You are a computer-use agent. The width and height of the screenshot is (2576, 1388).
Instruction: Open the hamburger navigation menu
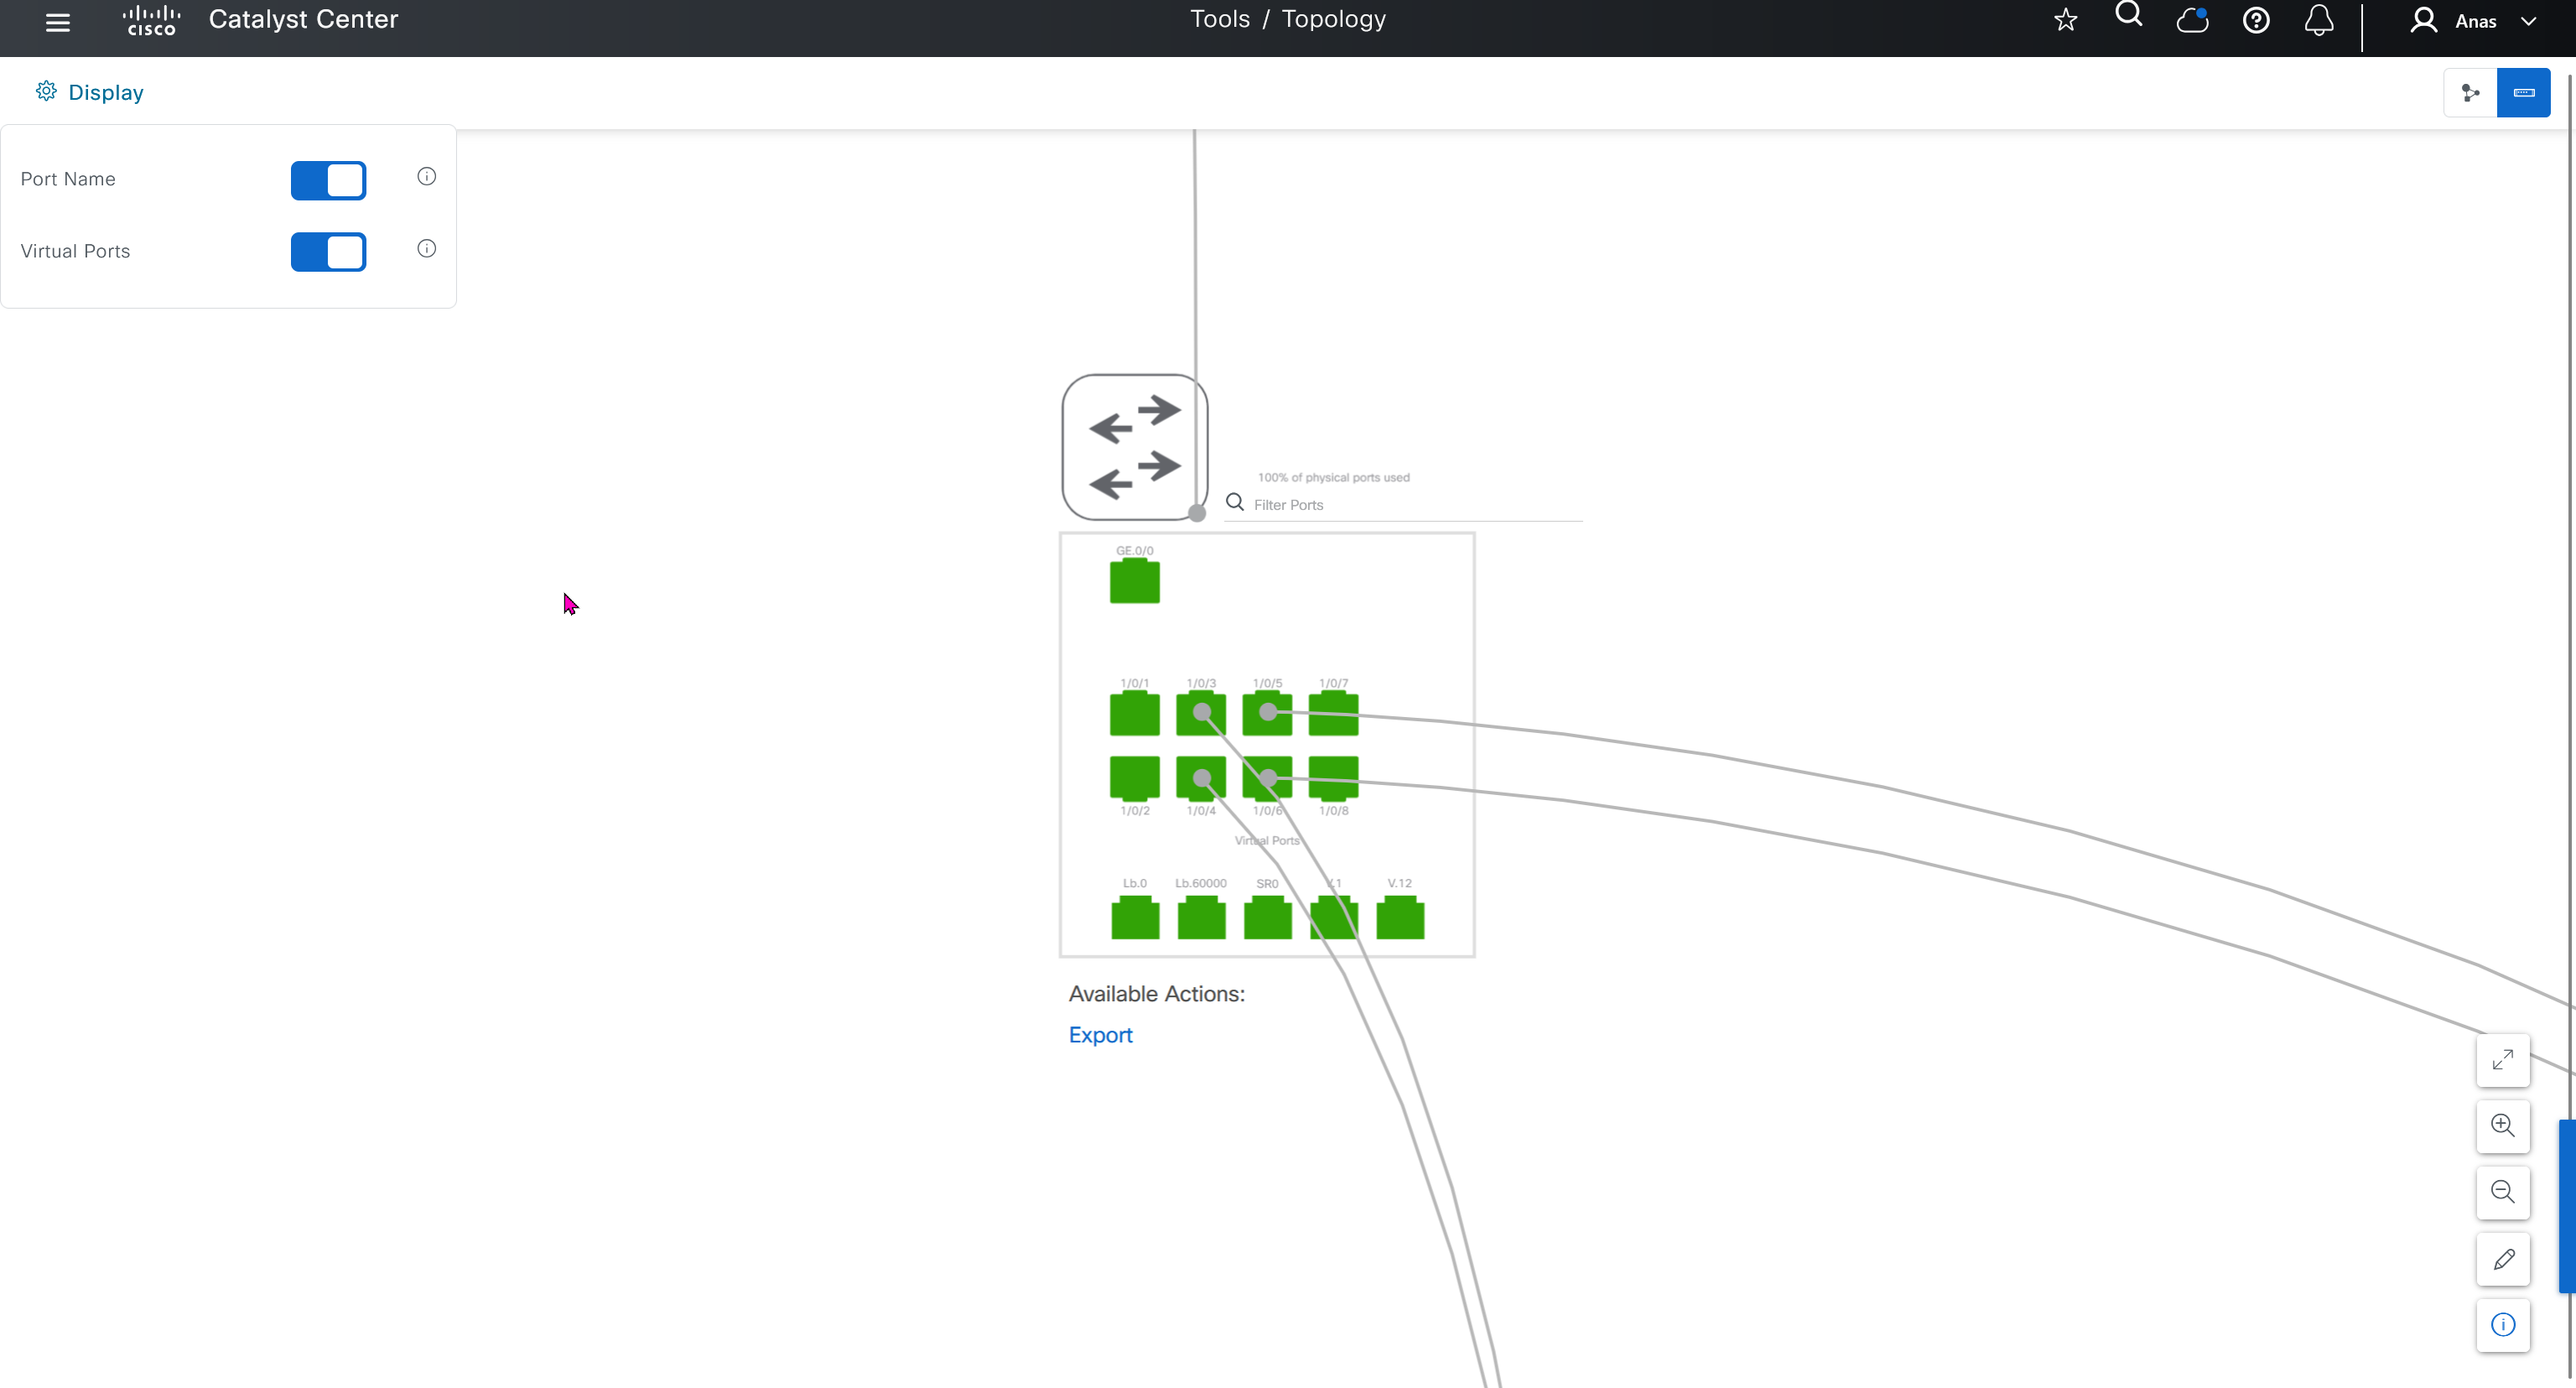coord(58,22)
